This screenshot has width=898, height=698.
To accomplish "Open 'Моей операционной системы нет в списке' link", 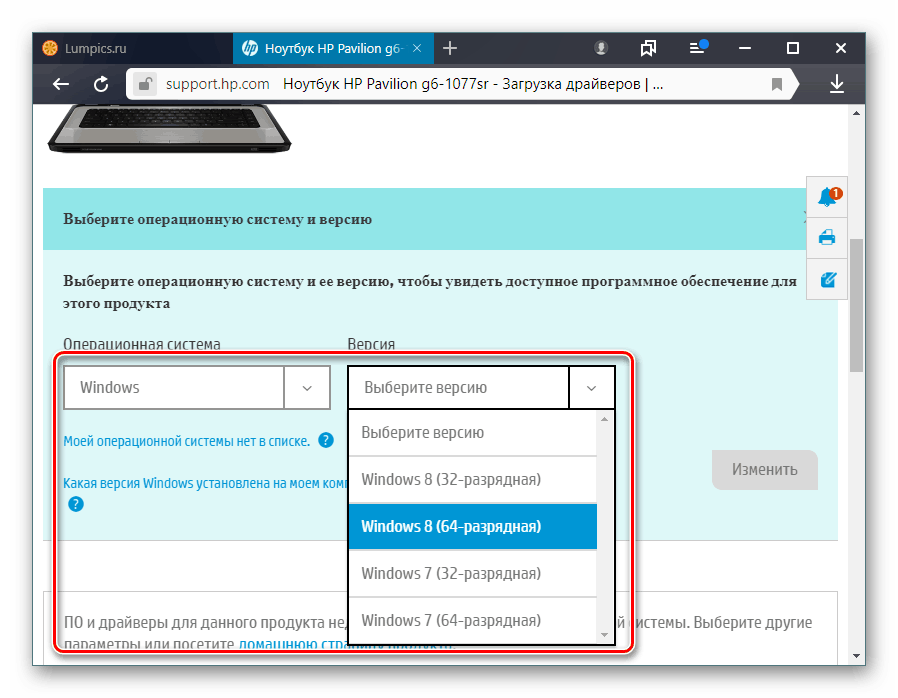I will pos(186,441).
